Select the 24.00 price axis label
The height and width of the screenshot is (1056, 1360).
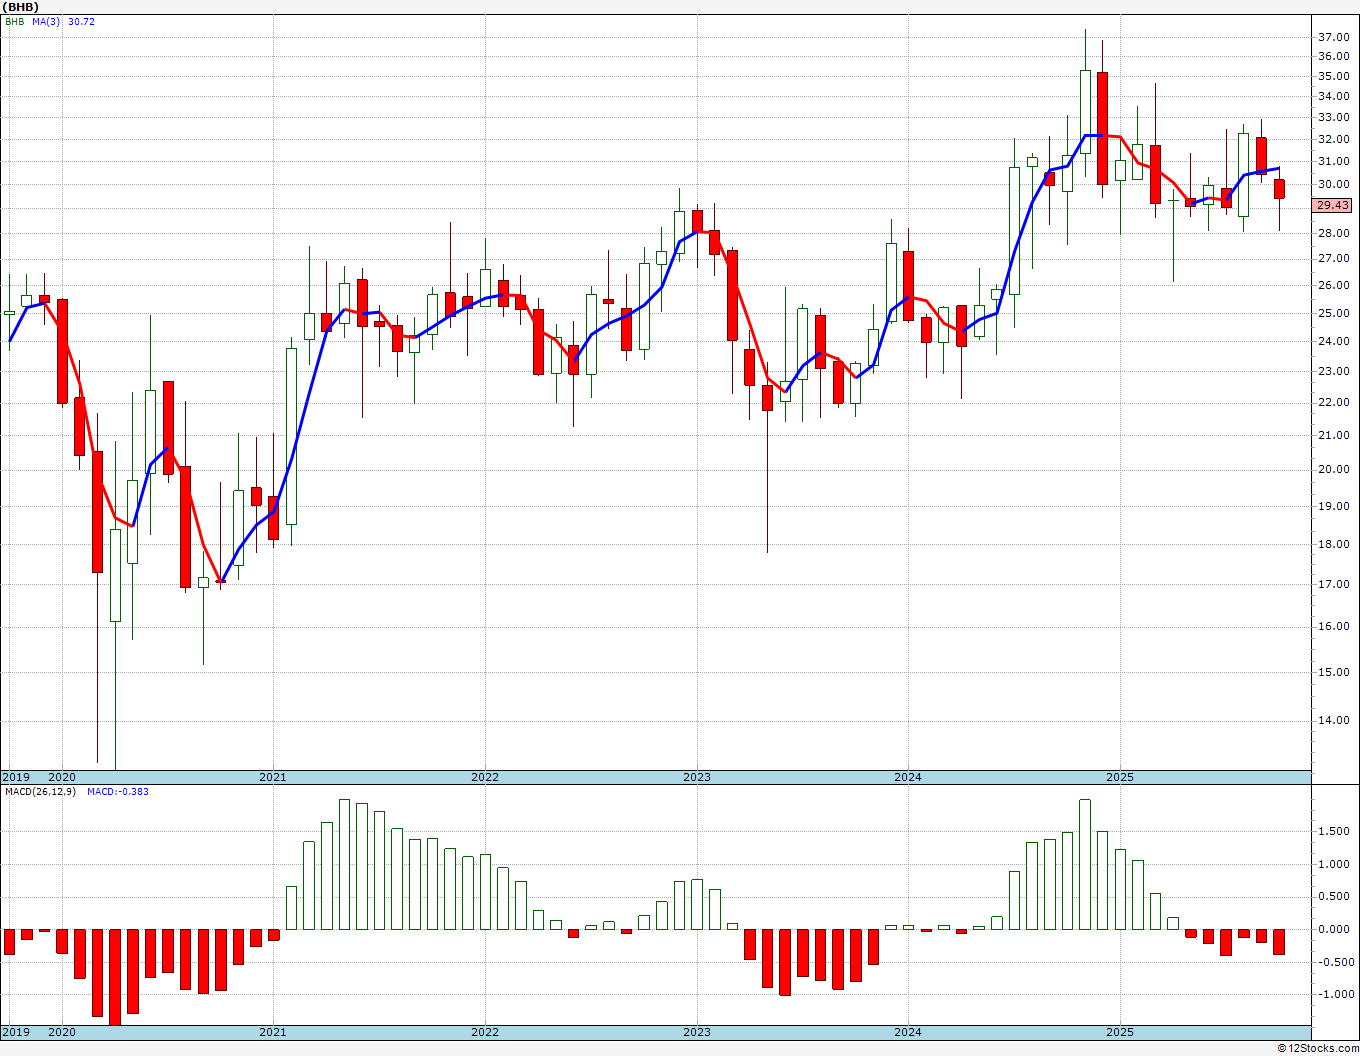[1333, 341]
